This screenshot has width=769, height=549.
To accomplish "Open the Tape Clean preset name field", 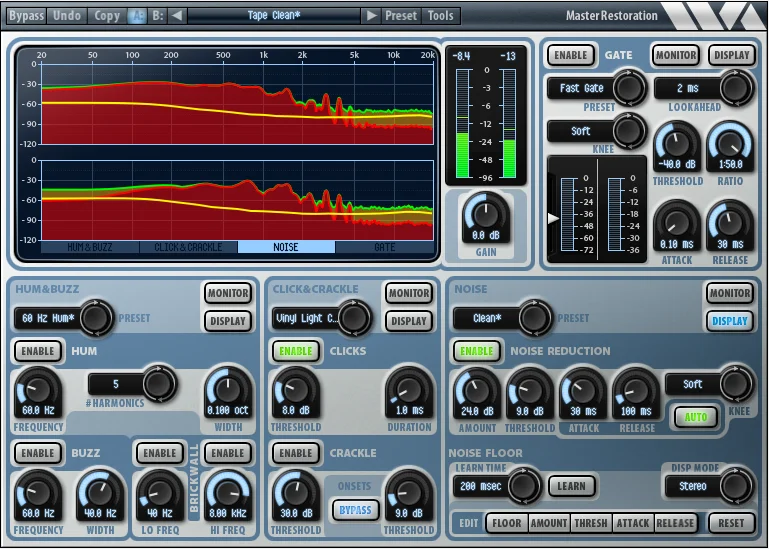I will [x=274, y=16].
